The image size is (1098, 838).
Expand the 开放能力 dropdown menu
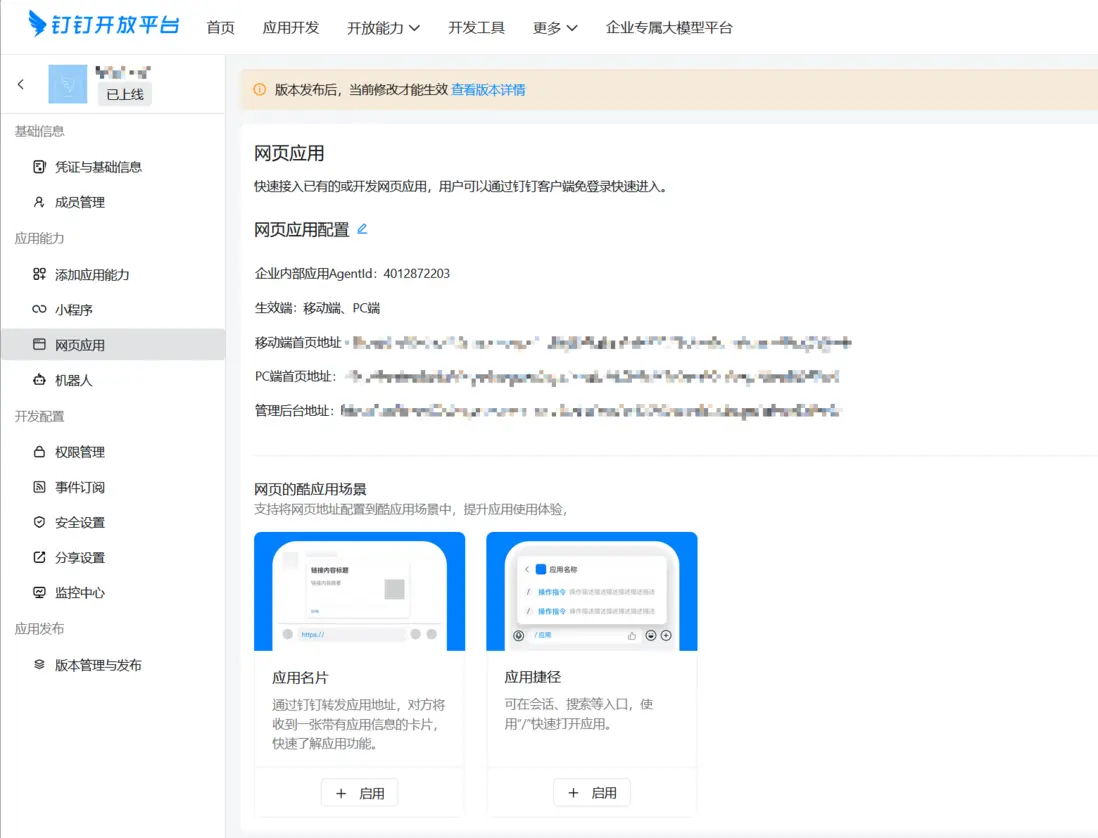click(x=384, y=28)
